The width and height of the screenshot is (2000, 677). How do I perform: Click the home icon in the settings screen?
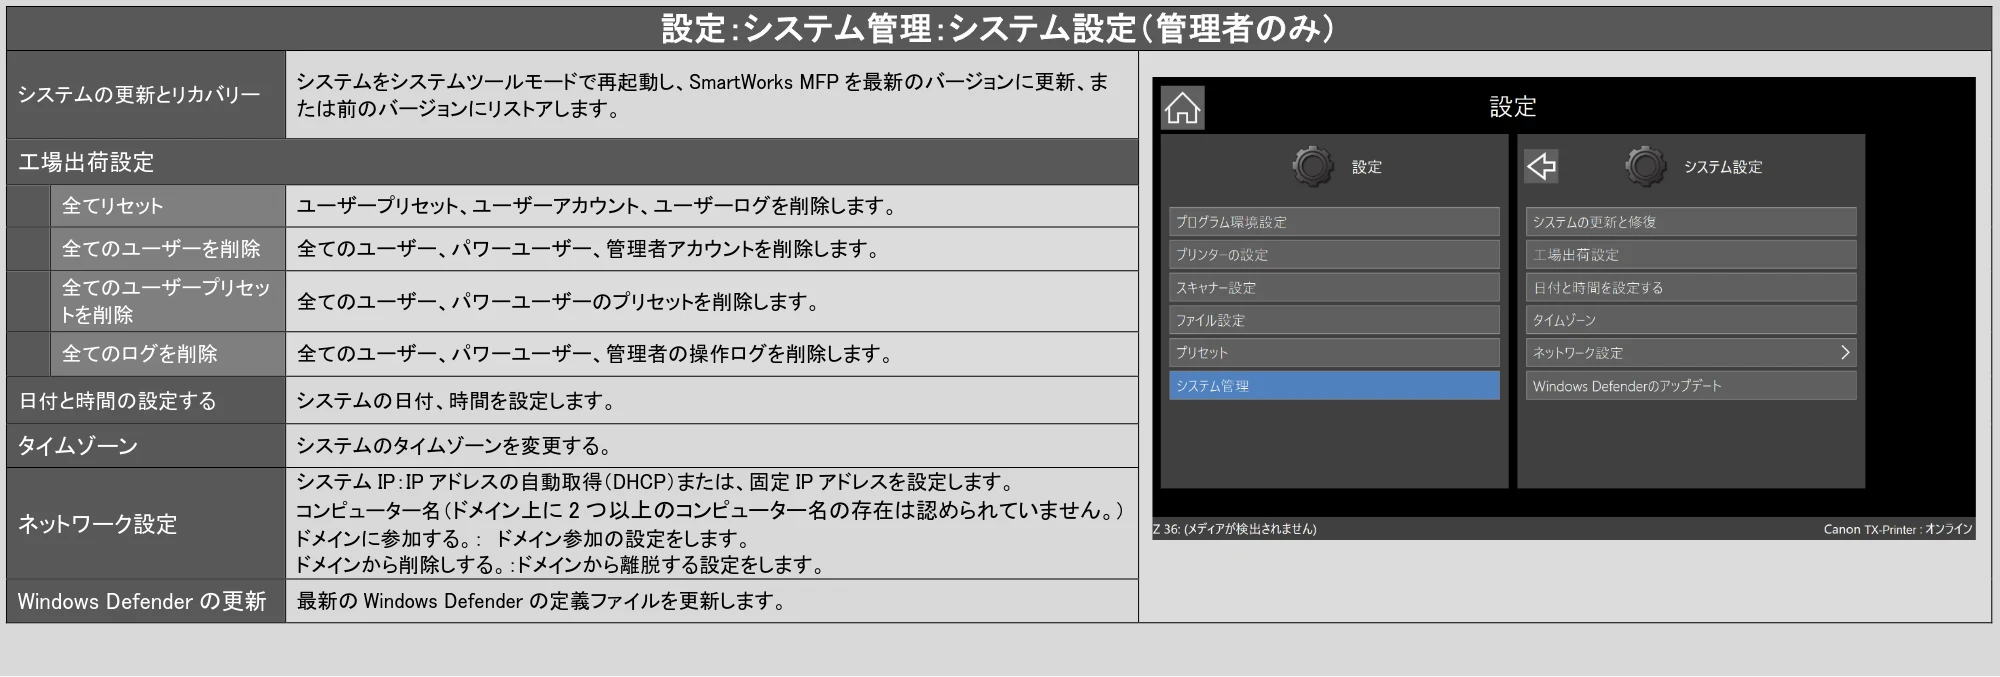(x=1182, y=108)
